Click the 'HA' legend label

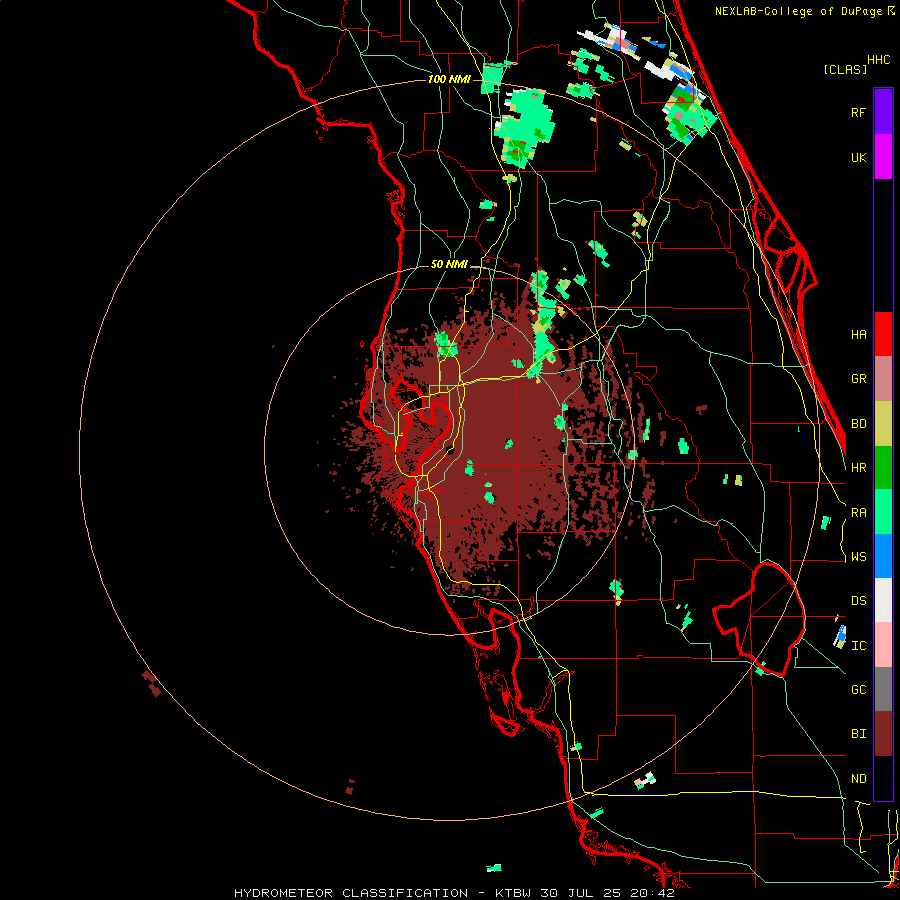858,335
